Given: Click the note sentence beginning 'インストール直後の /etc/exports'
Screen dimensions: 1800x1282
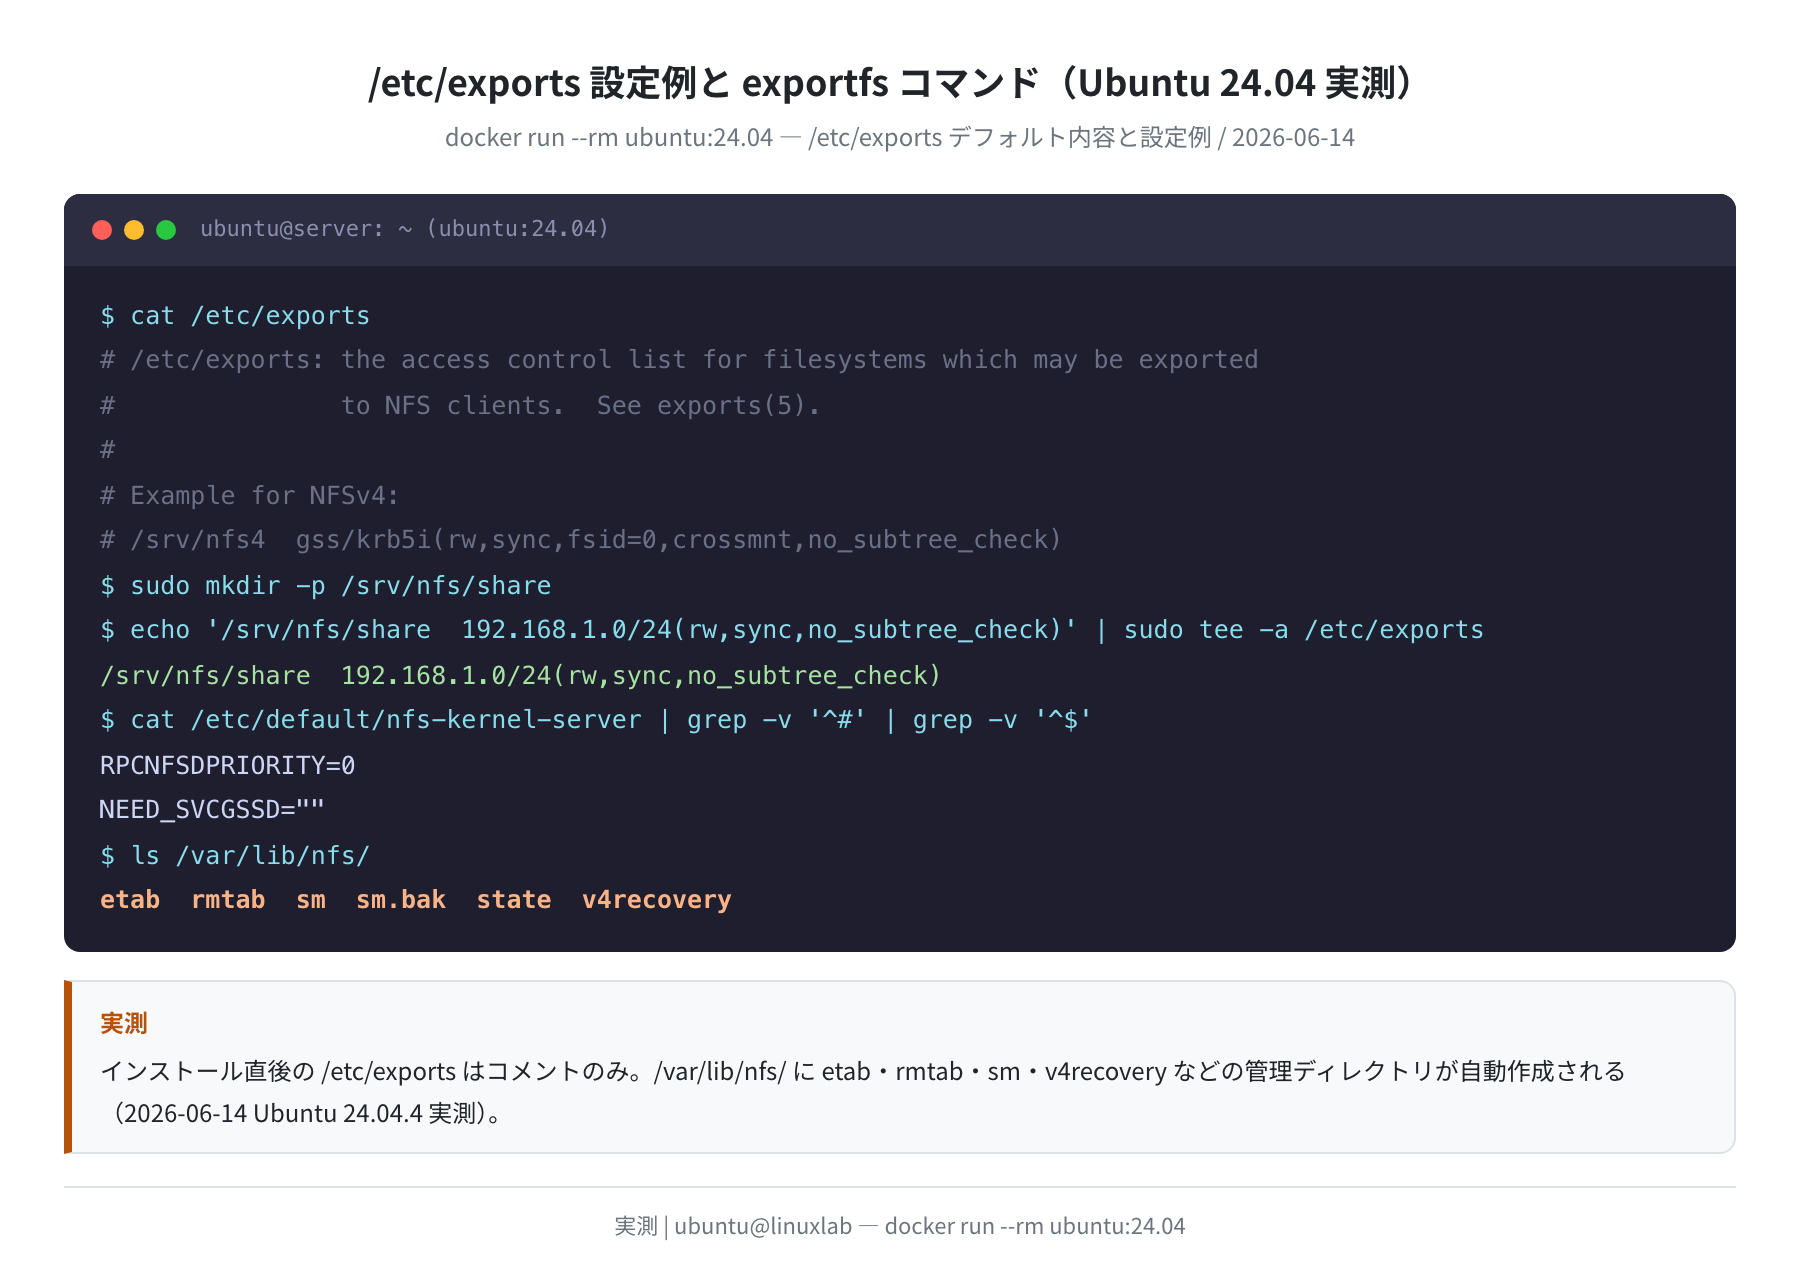Looking at the screenshot, I should (863, 1071).
